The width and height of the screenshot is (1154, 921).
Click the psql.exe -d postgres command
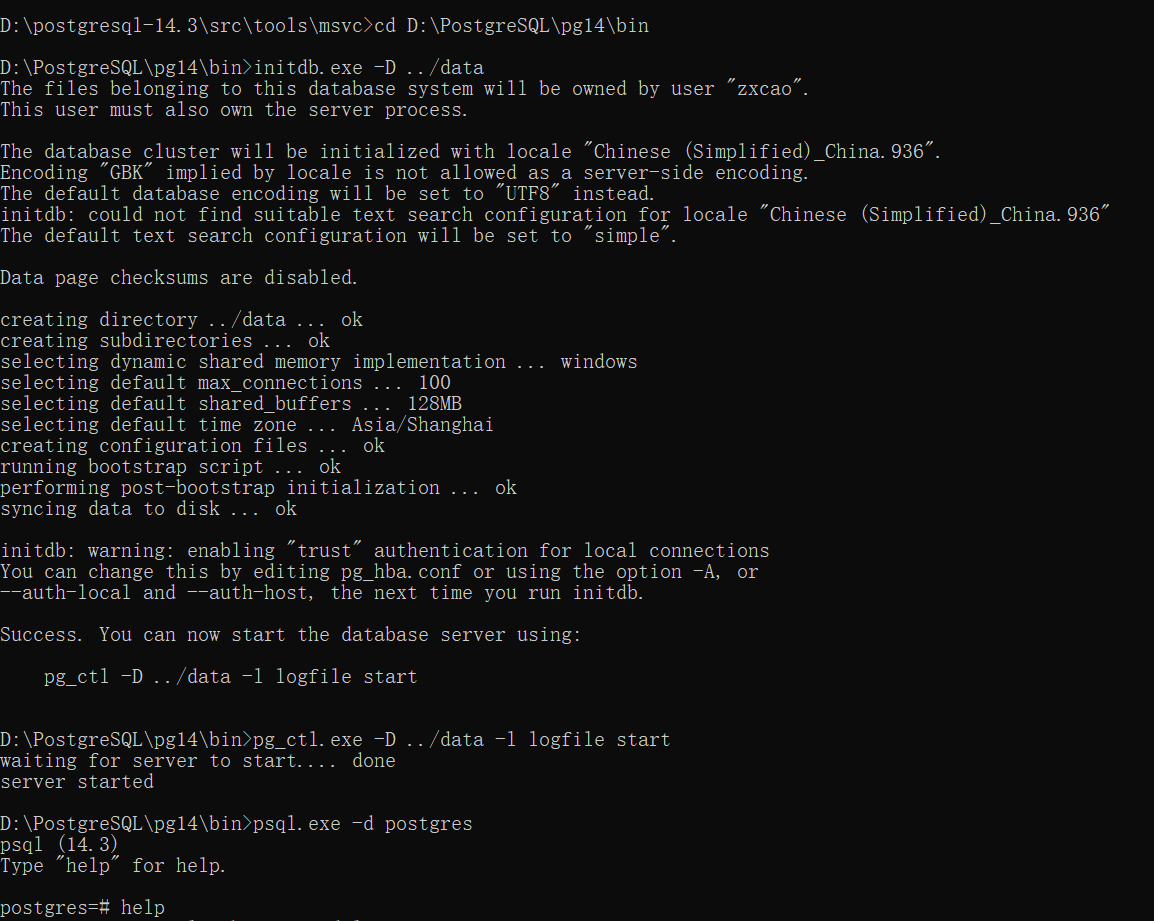tap(363, 824)
